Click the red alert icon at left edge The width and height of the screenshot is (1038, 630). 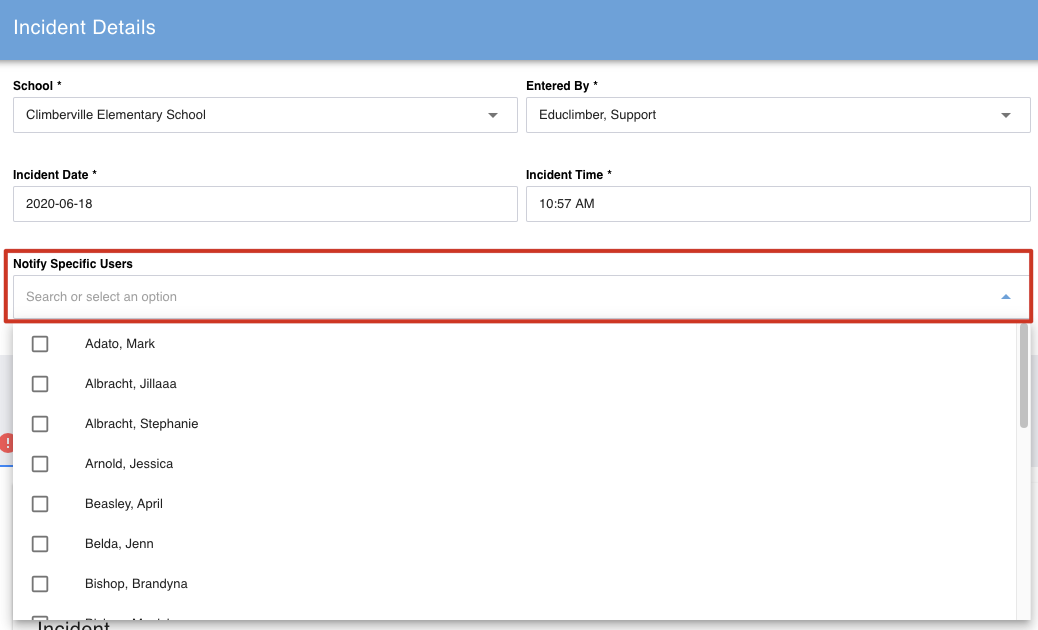(6, 443)
